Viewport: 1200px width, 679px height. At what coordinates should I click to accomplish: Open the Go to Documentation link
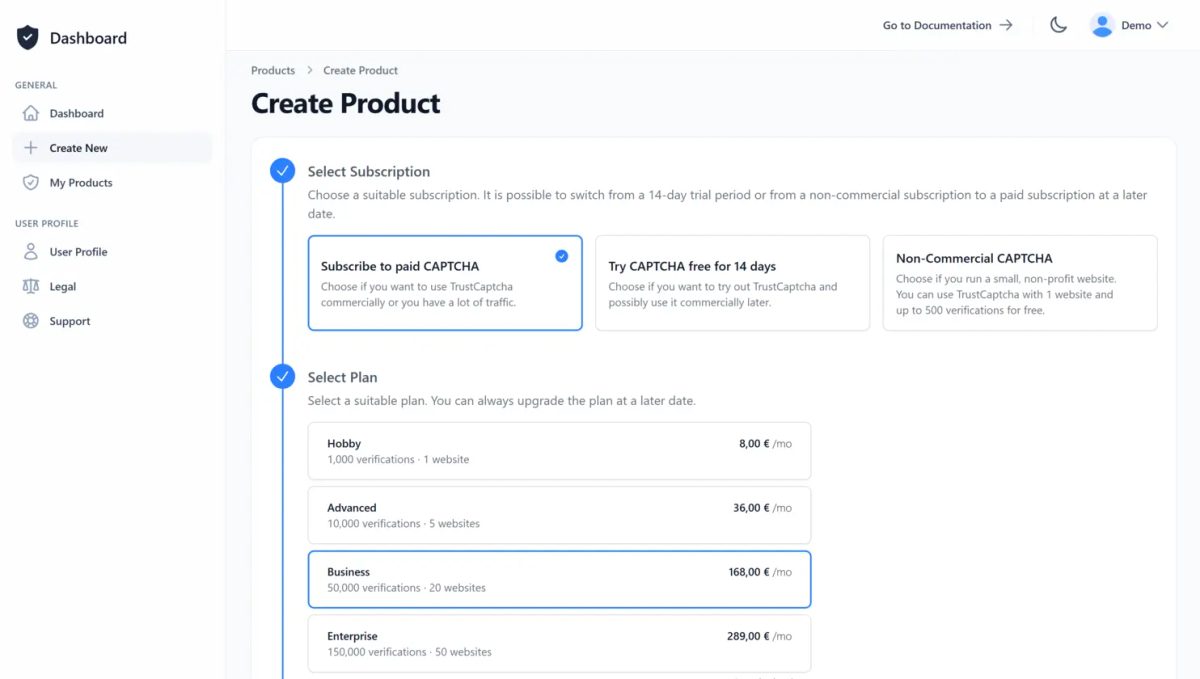tap(947, 25)
